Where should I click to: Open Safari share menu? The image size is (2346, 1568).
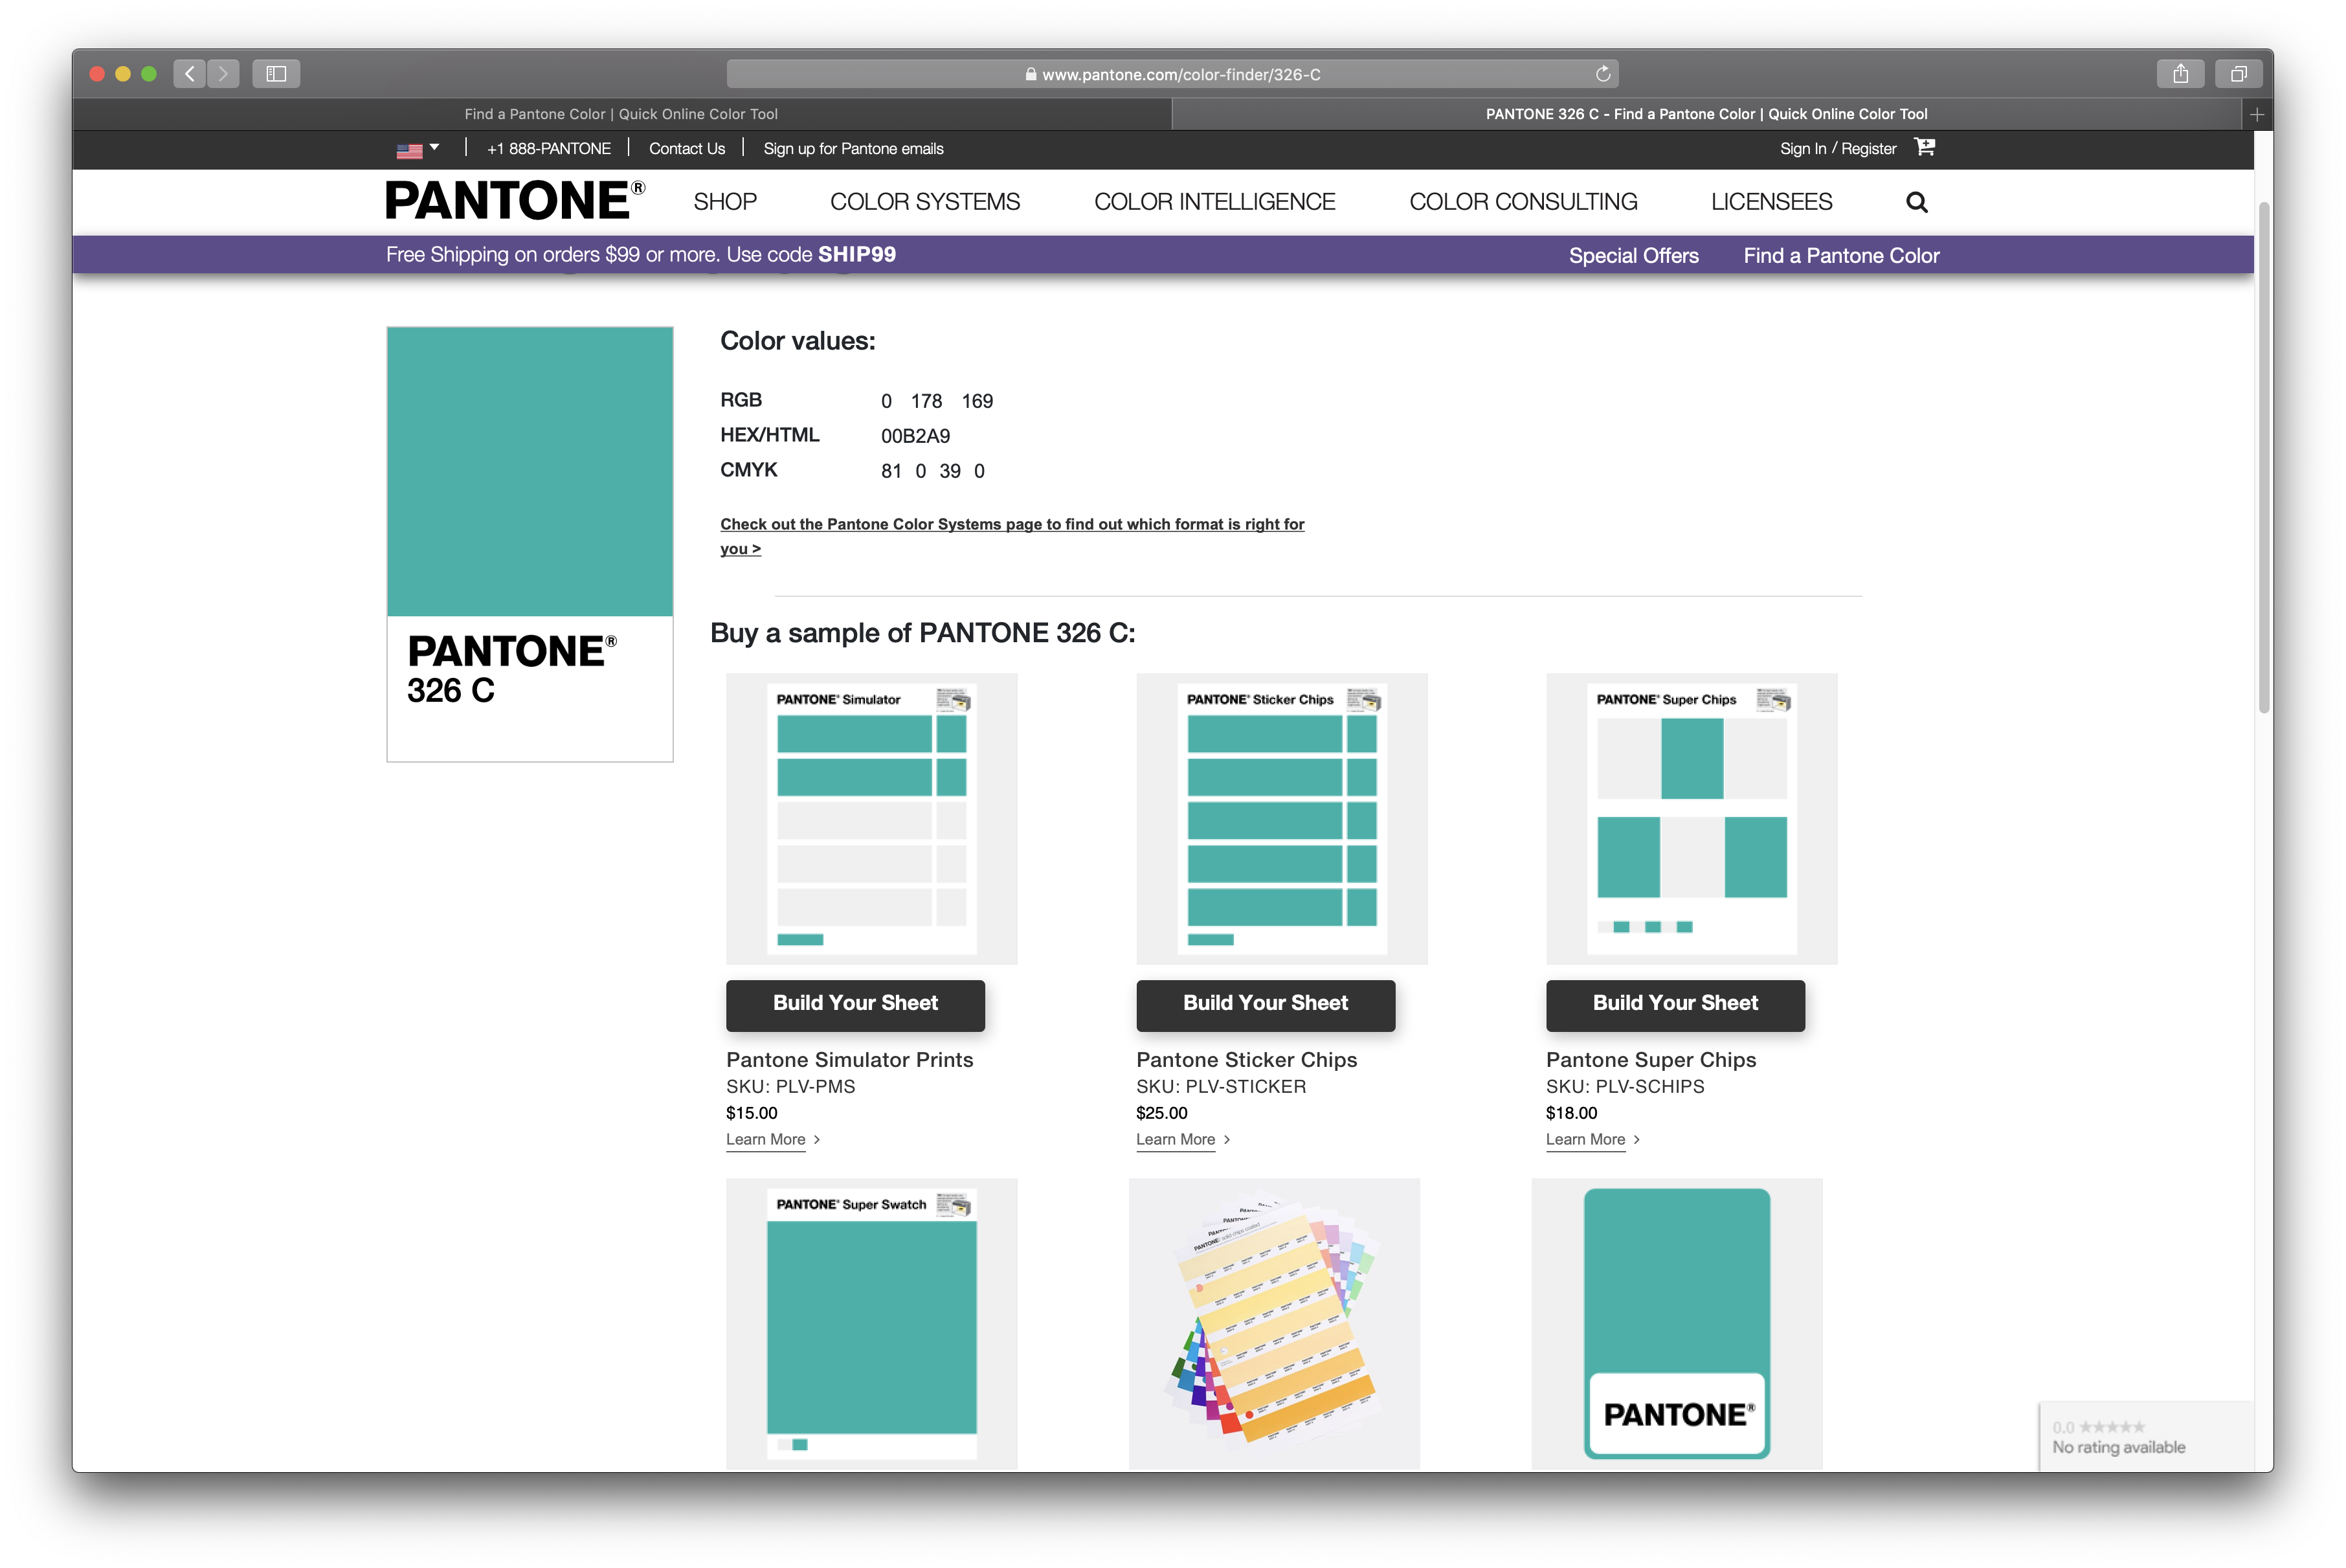click(x=2180, y=74)
